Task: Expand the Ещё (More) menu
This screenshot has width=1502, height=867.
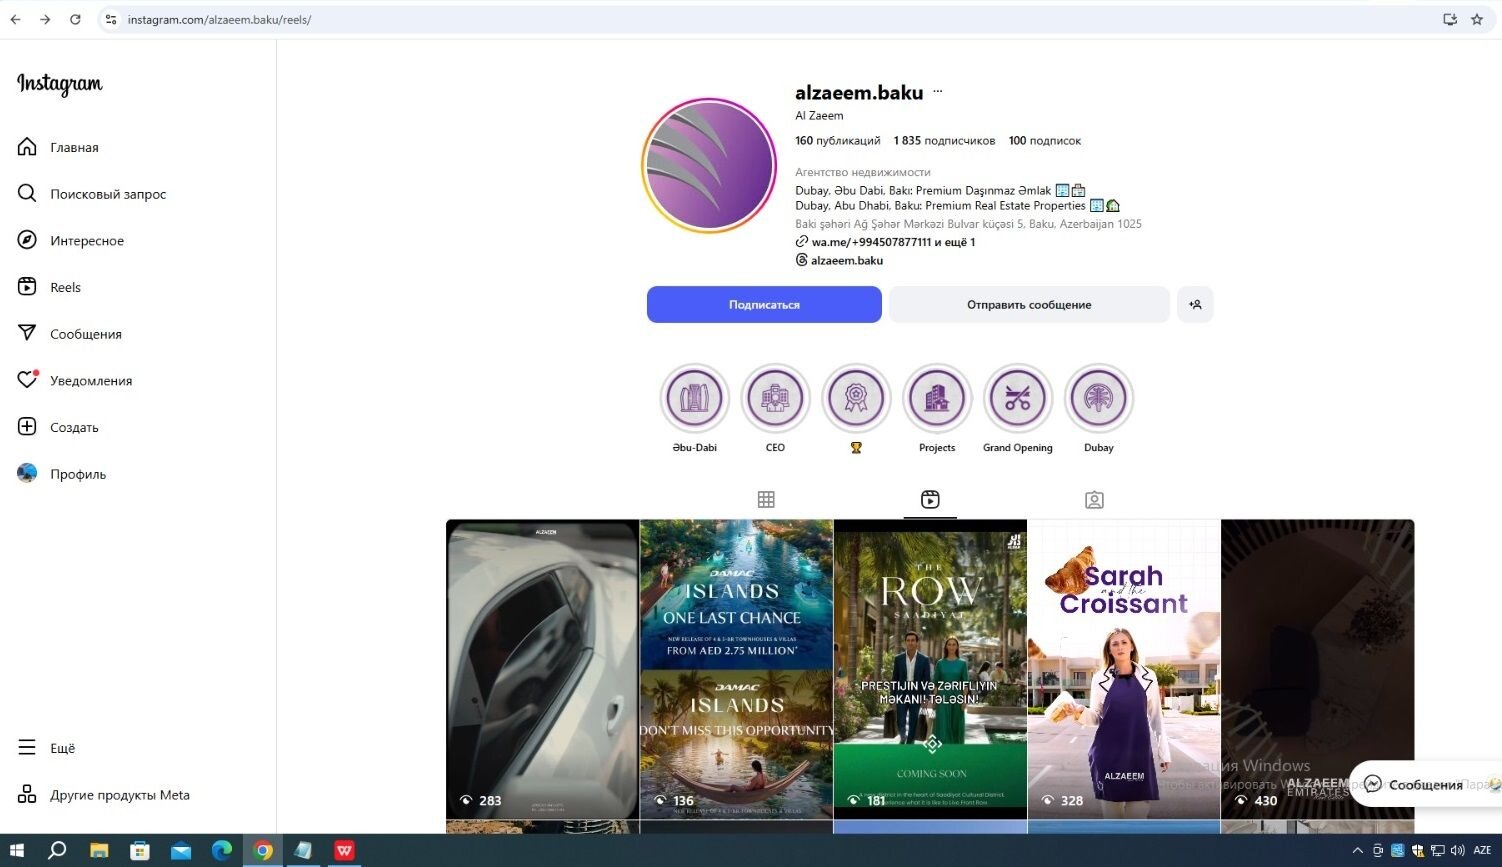Action: point(28,748)
